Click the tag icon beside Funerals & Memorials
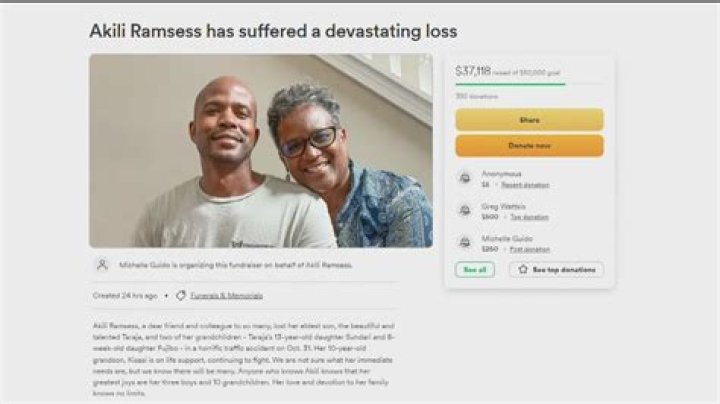The width and height of the screenshot is (720, 404). coord(181,296)
